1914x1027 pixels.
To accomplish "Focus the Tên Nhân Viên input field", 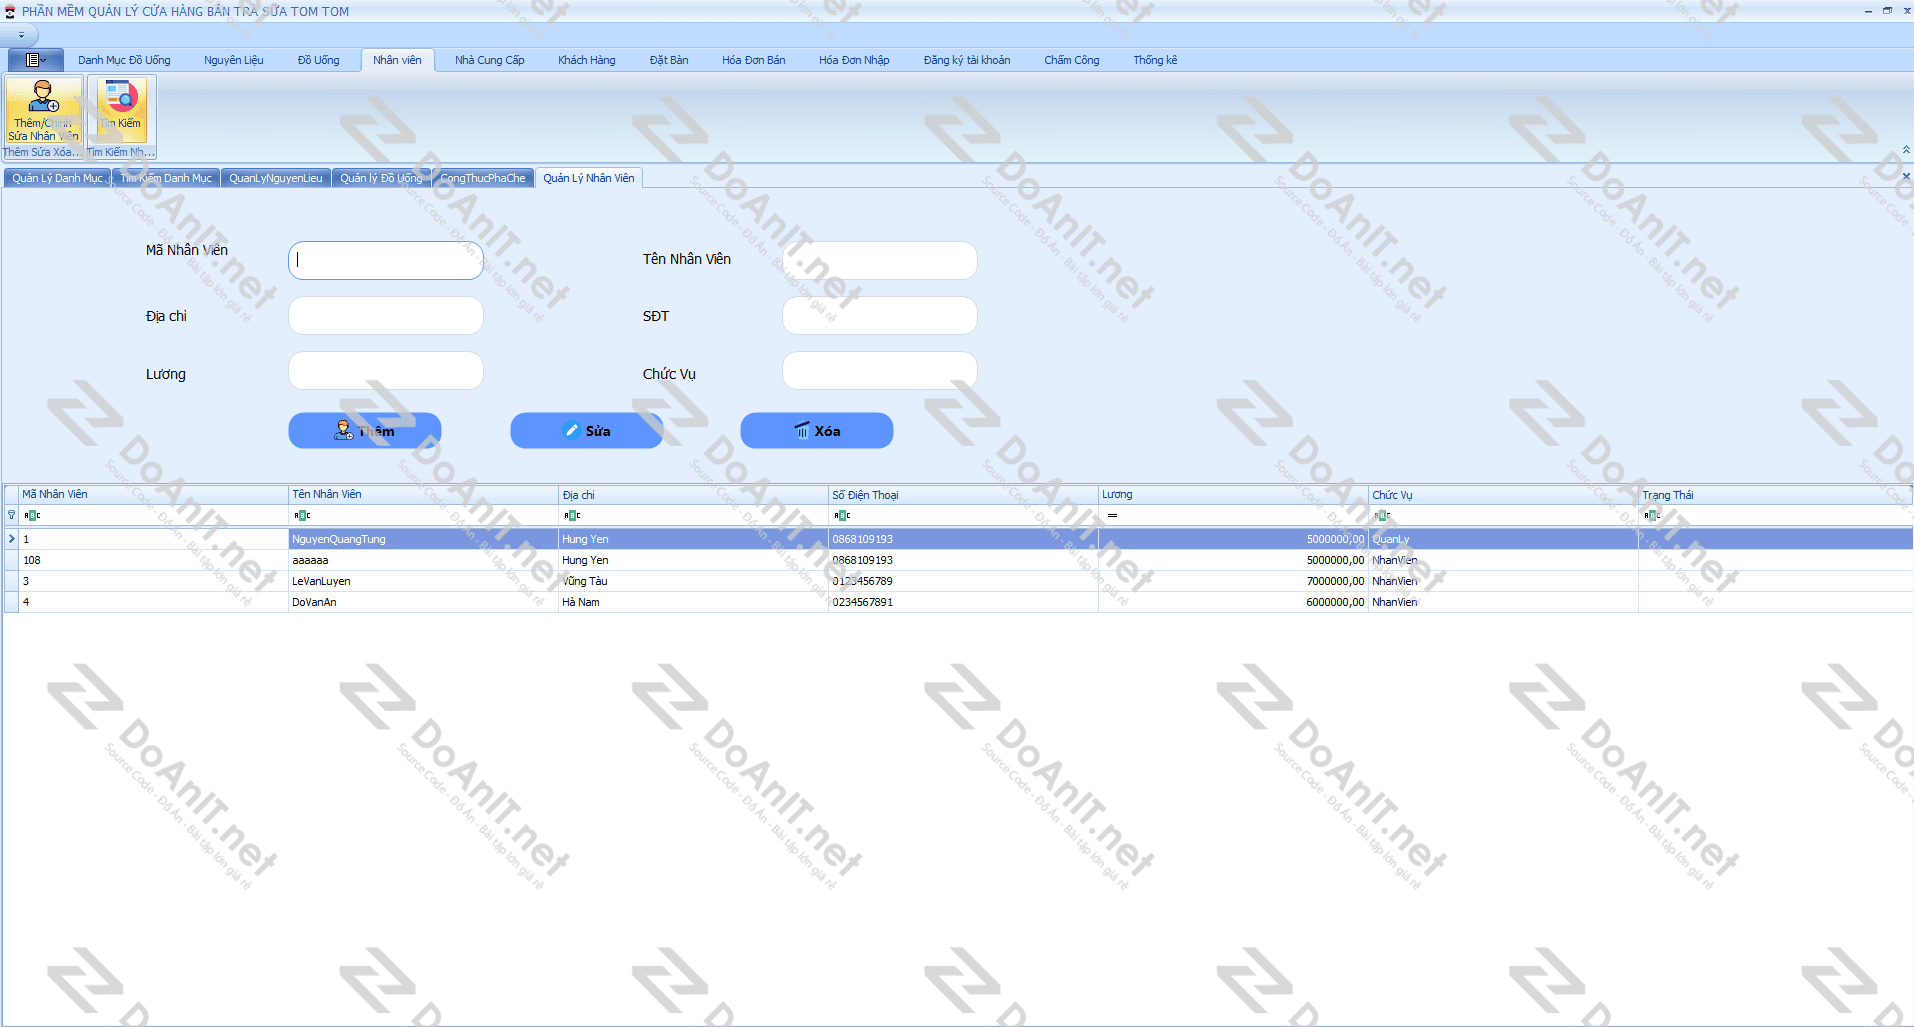I will click(880, 260).
